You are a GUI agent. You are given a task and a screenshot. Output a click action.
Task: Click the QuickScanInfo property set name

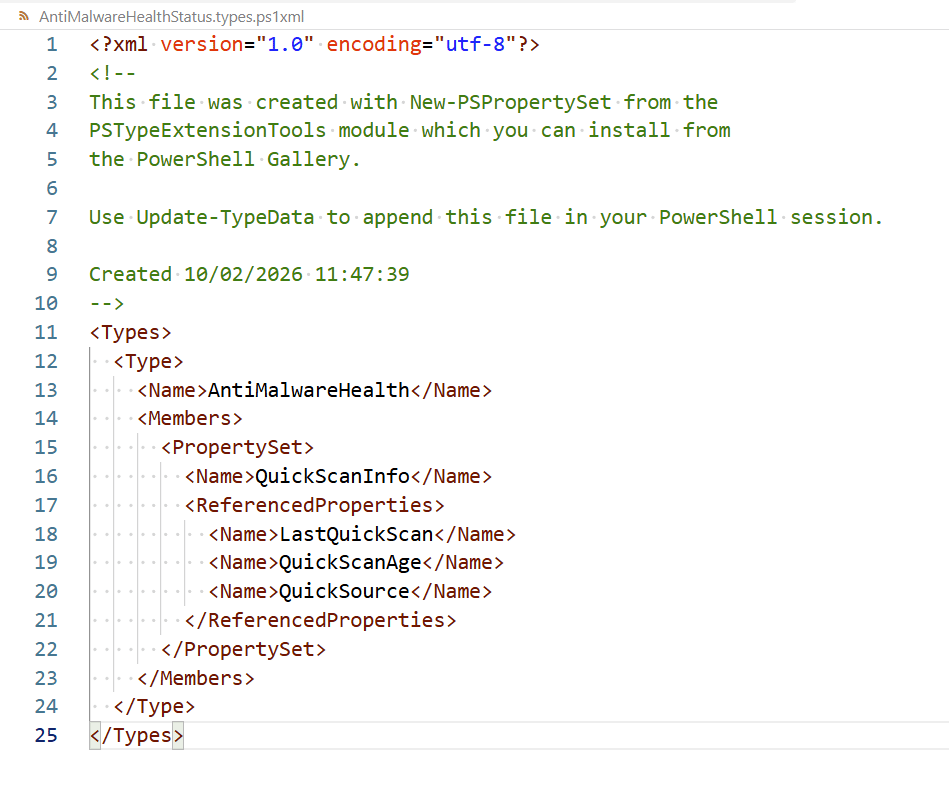coord(332,476)
